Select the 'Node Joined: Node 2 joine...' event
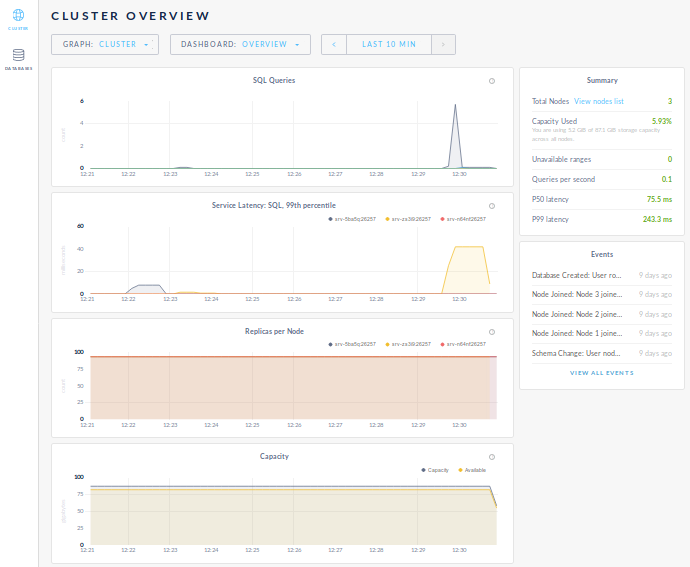Screen dimensions: 690x567 click(602, 314)
